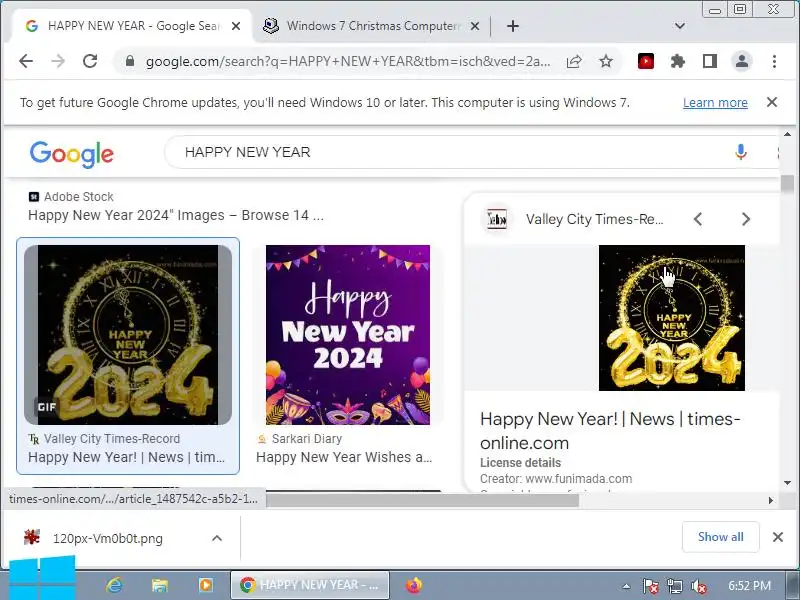Open Firefox from the taskbar
Image resolution: width=800 pixels, height=600 pixels.
pos(414,585)
